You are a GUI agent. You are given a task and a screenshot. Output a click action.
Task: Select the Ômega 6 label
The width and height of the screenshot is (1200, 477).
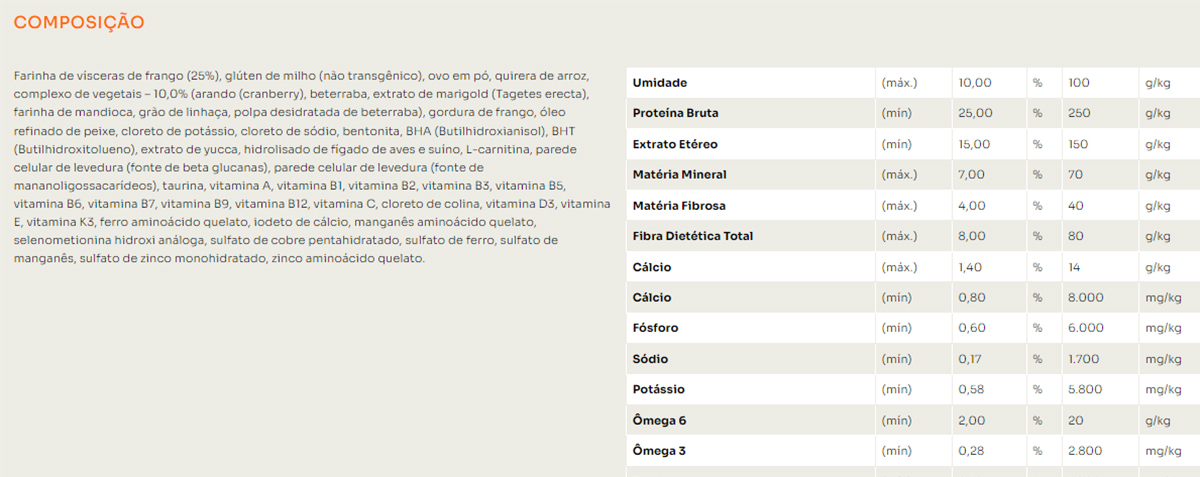click(x=659, y=420)
